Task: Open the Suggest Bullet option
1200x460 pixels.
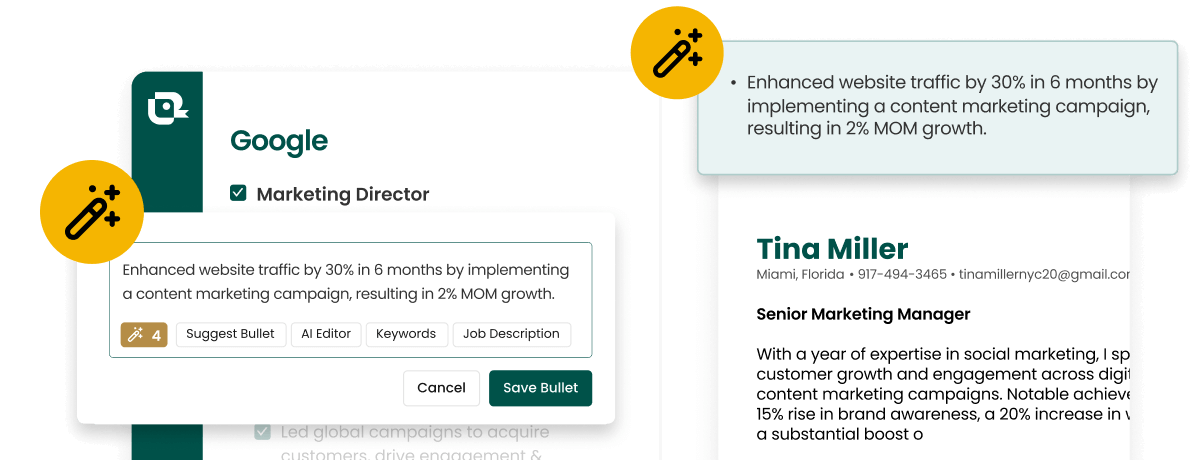Action: [231, 334]
